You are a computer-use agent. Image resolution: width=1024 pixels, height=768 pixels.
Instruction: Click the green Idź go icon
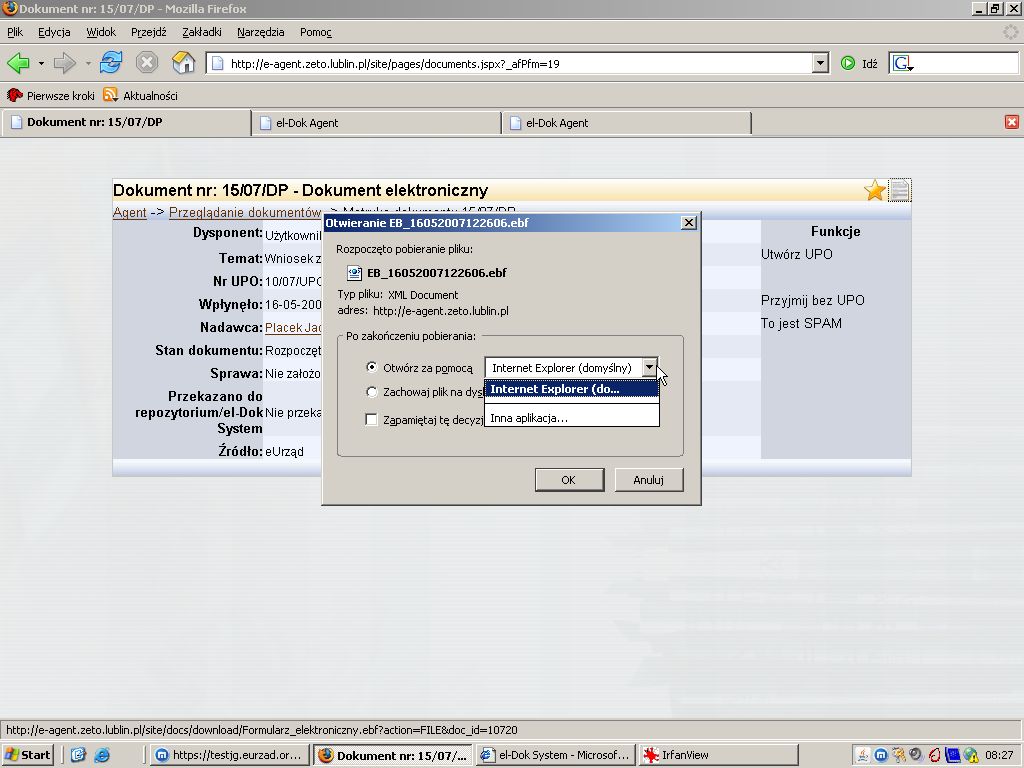(x=848, y=63)
